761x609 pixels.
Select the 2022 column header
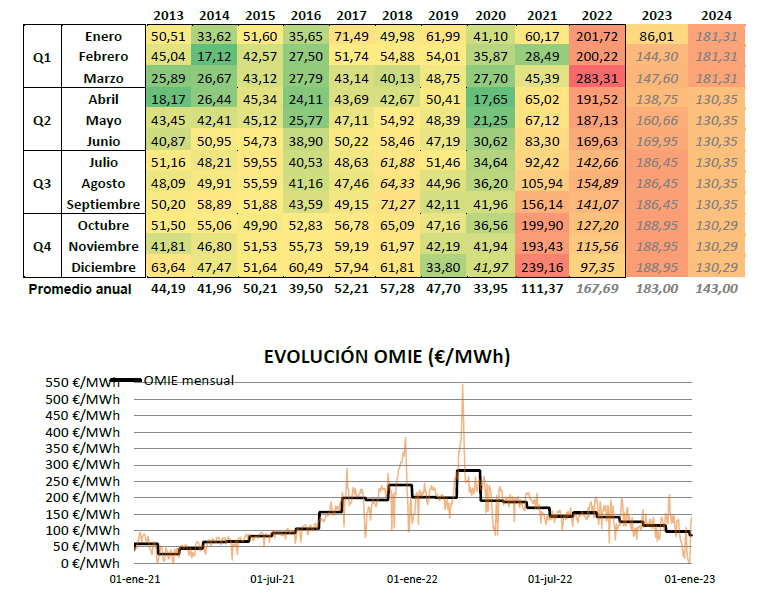click(x=597, y=16)
